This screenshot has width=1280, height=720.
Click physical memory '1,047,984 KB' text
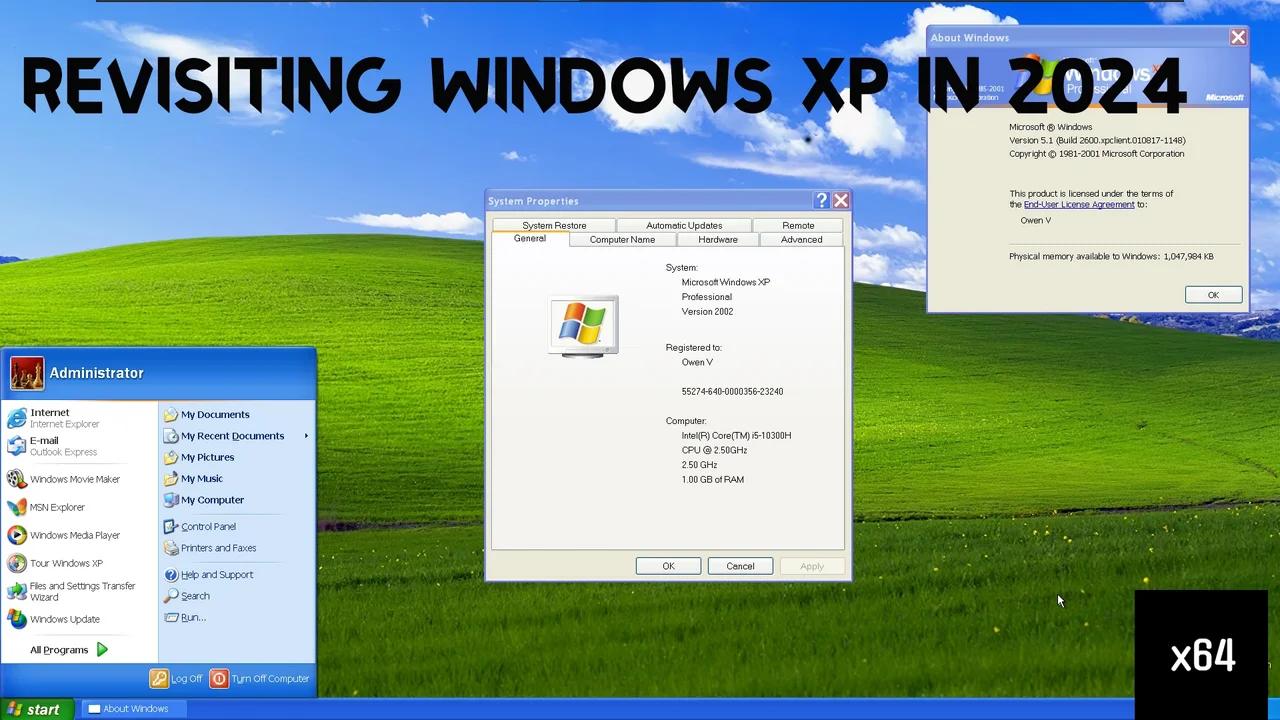pos(1188,257)
